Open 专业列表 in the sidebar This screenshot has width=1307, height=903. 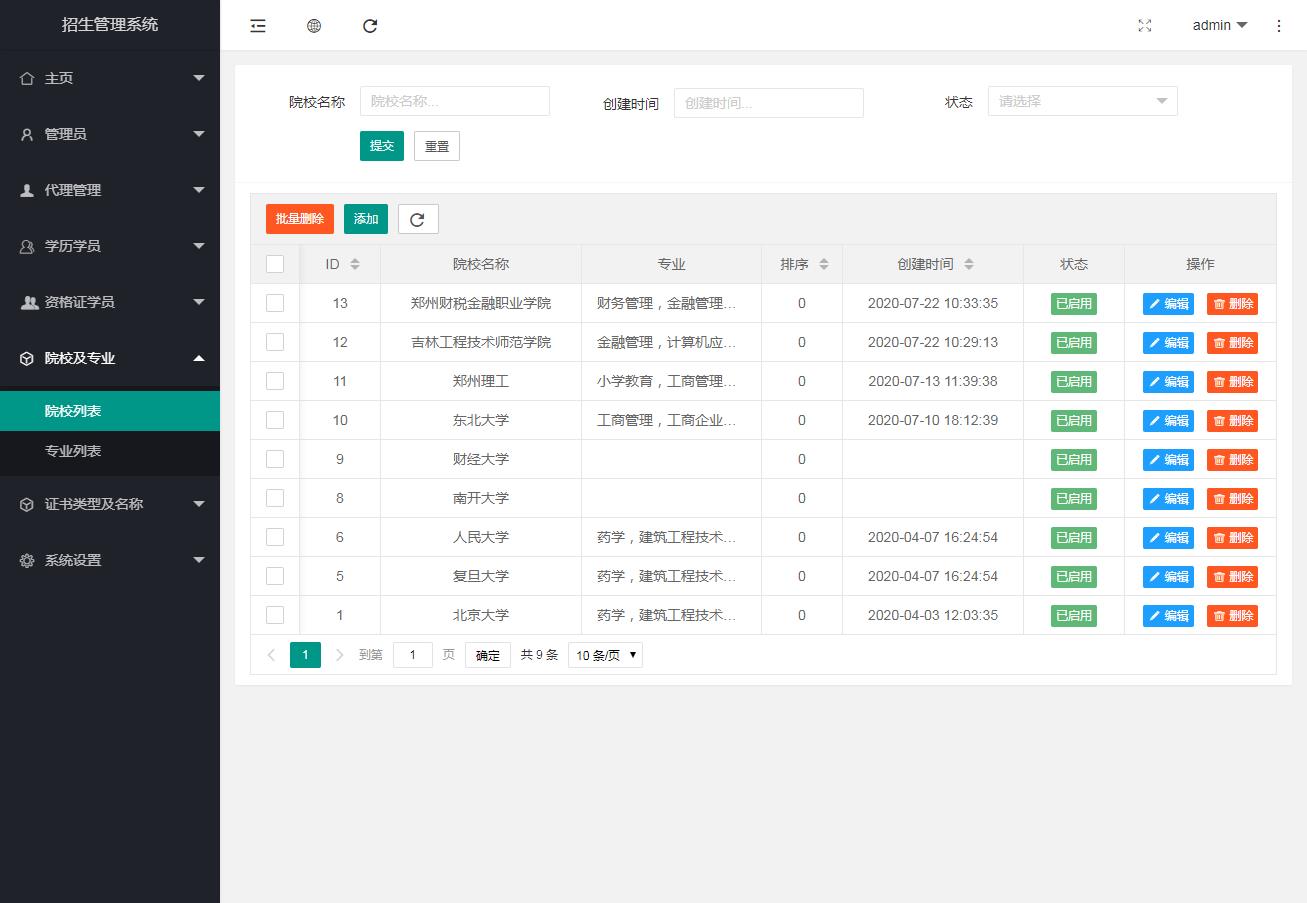click(x=73, y=451)
